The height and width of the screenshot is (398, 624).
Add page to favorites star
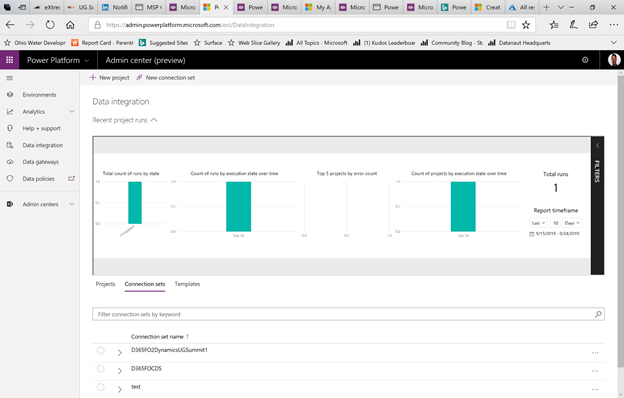pyautogui.click(x=526, y=25)
